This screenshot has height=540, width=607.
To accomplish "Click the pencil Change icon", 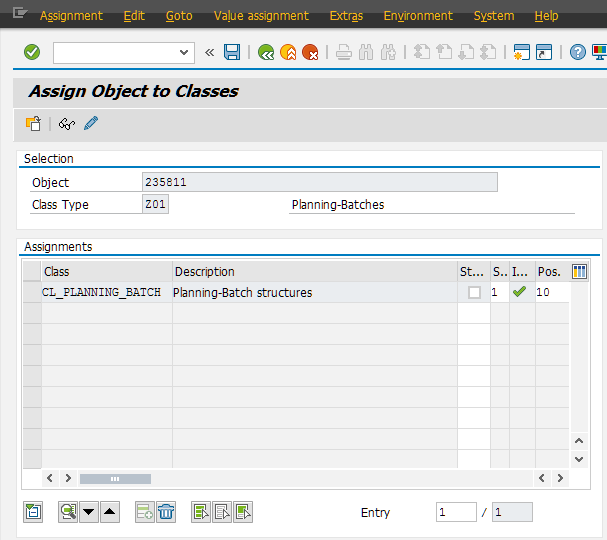I will pos(91,124).
